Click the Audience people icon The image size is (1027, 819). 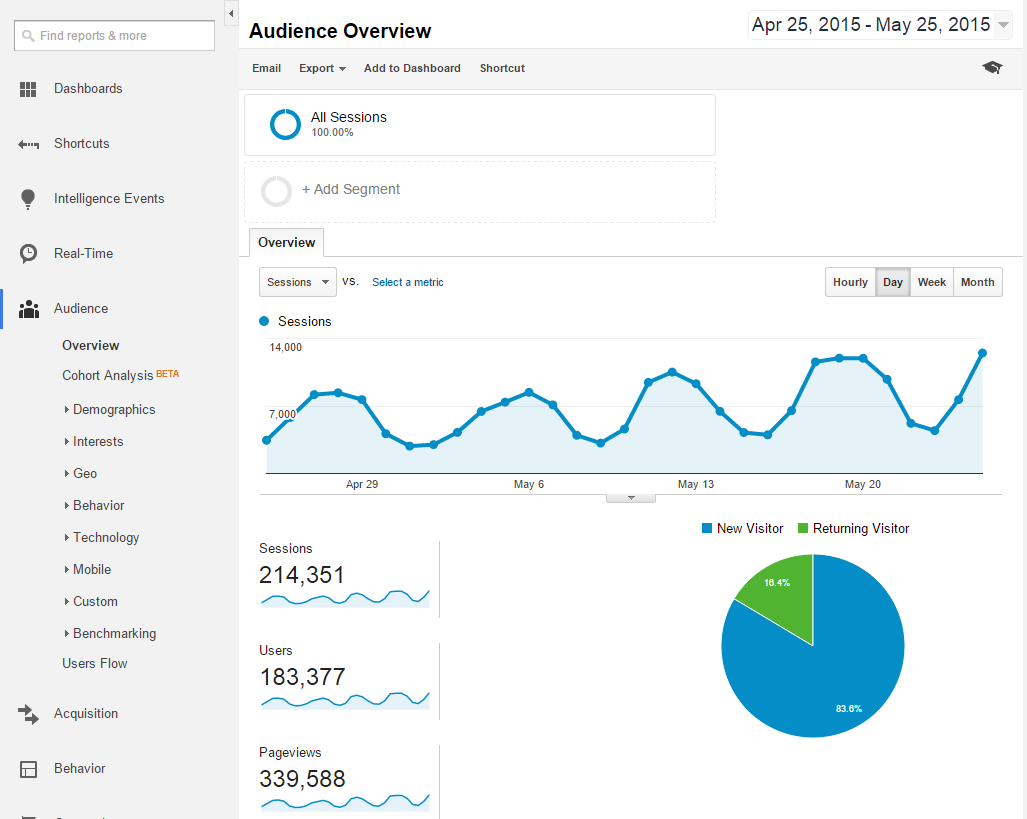28,309
